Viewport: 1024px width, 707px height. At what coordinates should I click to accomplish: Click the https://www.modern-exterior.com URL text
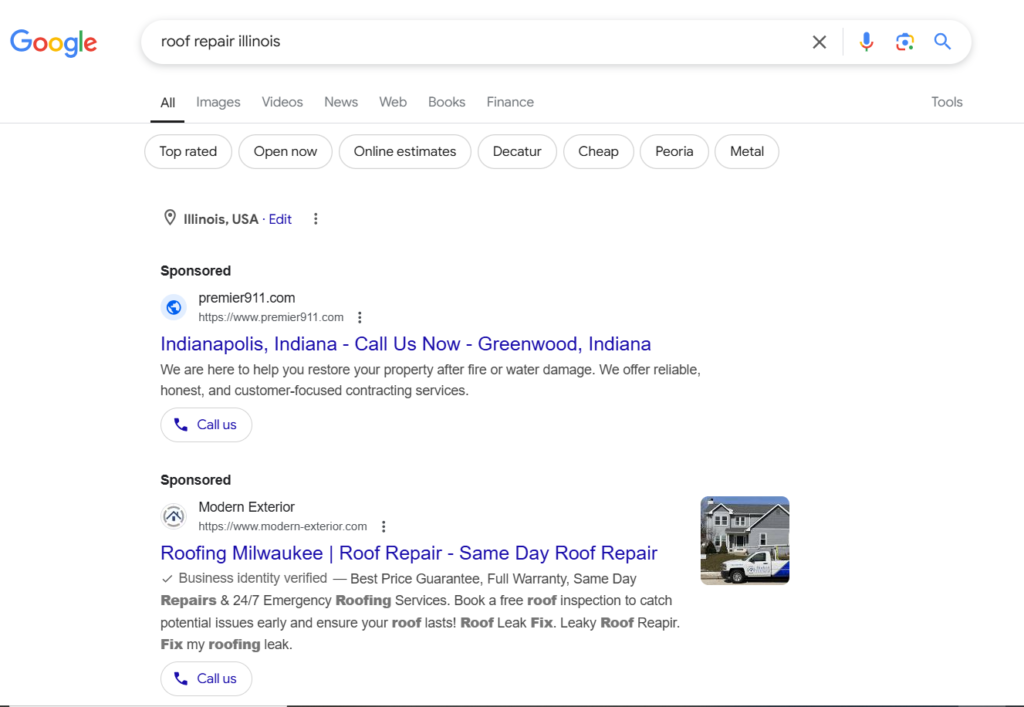pyautogui.click(x=283, y=526)
